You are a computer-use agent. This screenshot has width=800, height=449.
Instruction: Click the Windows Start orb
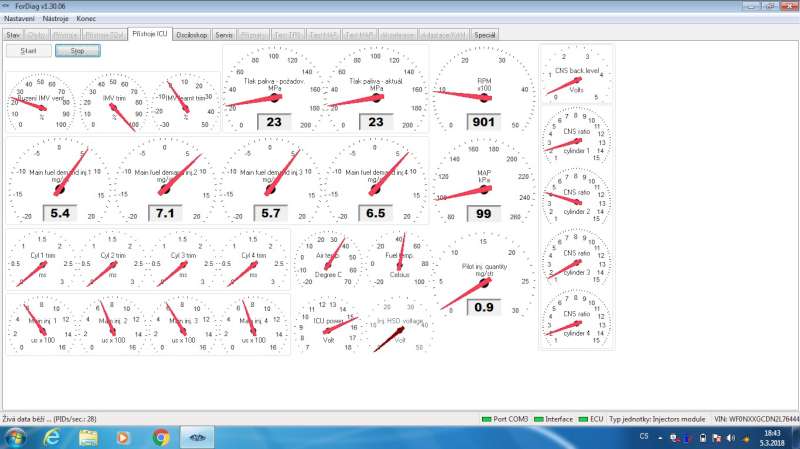(14, 437)
